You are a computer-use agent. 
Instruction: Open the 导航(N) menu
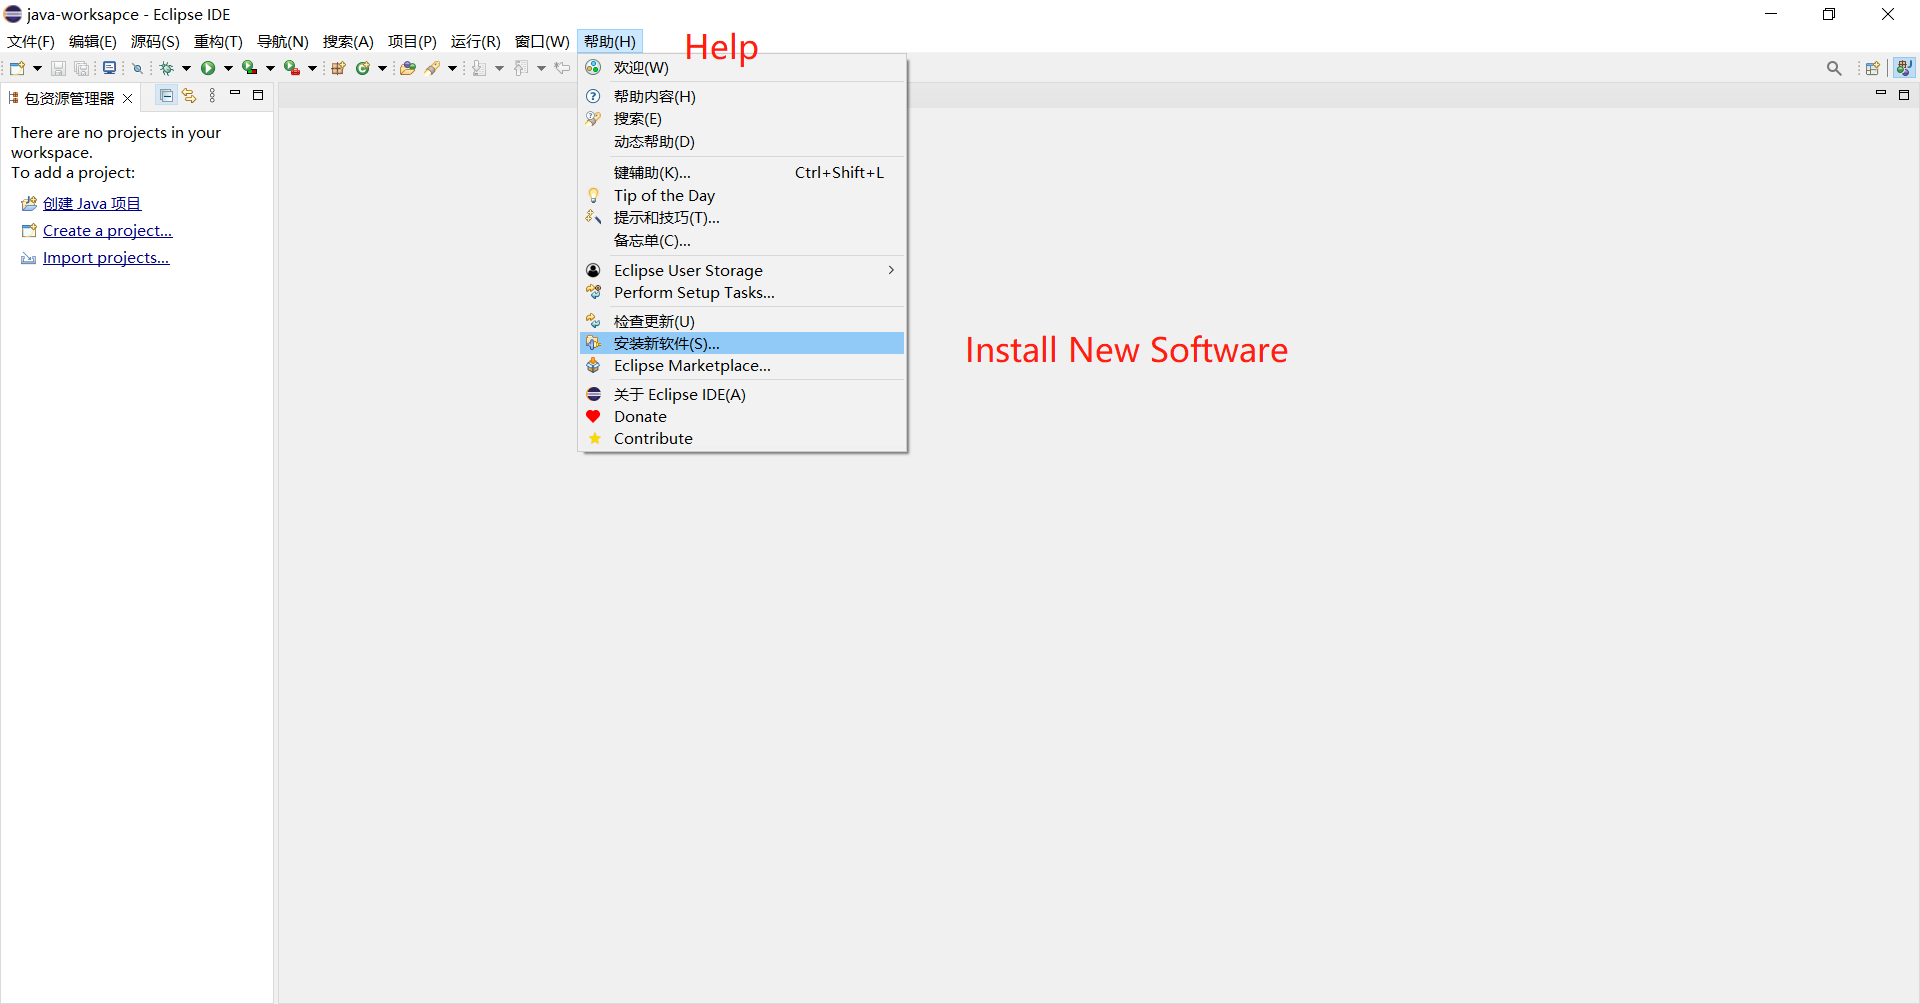(x=283, y=41)
